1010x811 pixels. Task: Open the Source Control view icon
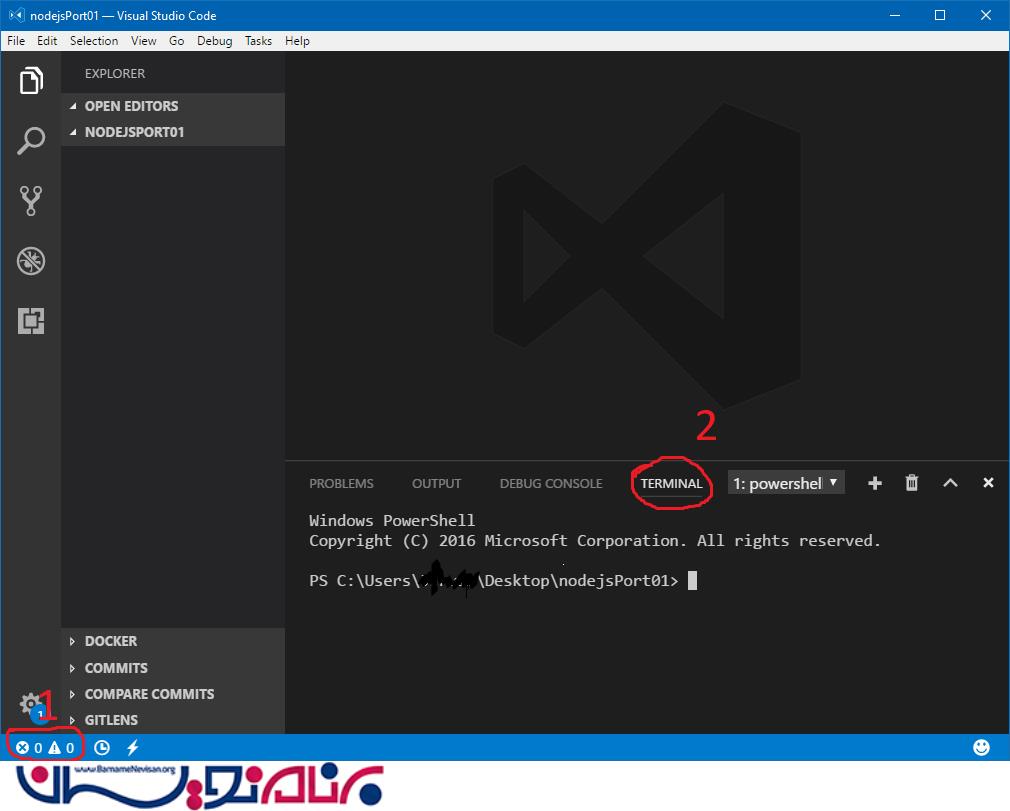(x=31, y=200)
